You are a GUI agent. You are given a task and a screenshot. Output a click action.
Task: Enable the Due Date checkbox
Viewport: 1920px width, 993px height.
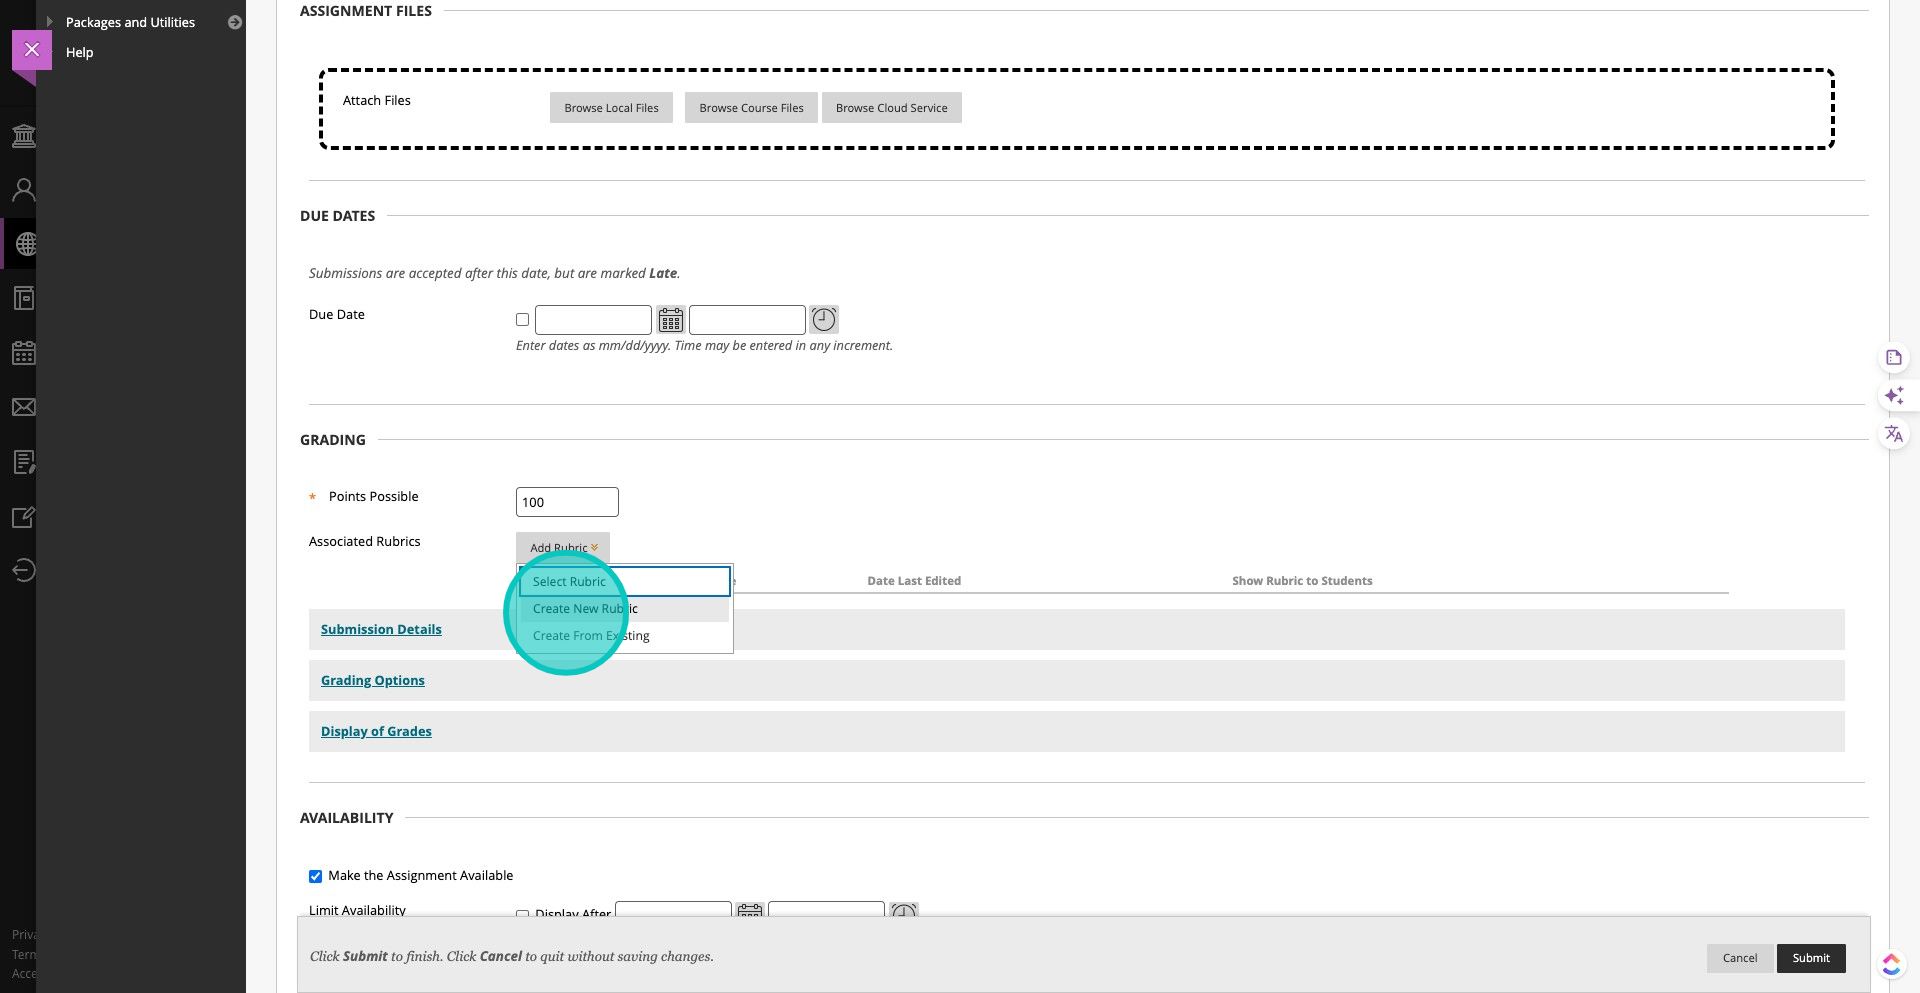[x=522, y=320]
